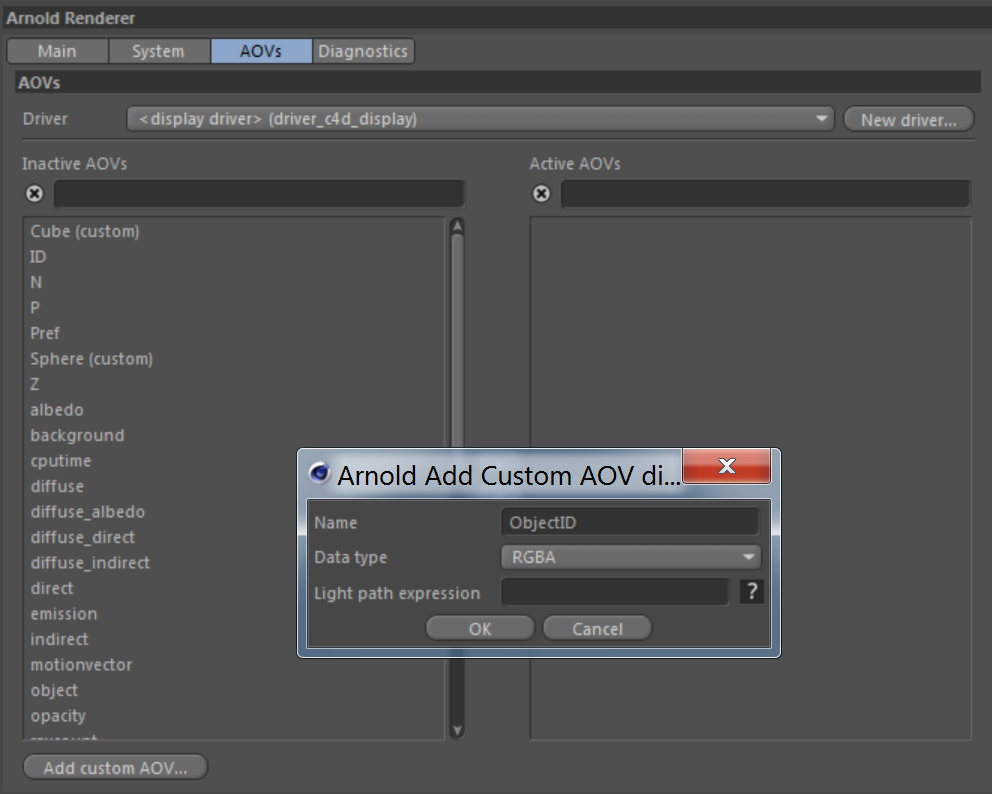This screenshot has width=992, height=794.
Task: Select the motionvector AOV
Action: click(x=81, y=664)
